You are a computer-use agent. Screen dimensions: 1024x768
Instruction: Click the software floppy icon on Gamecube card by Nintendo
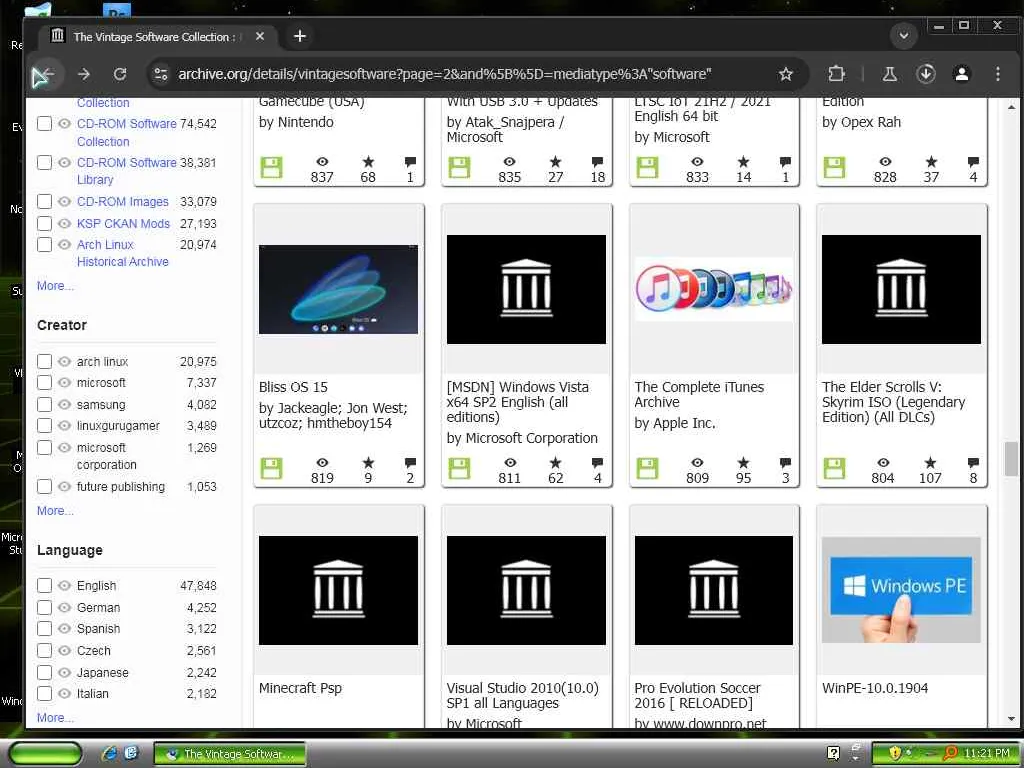(271, 167)
